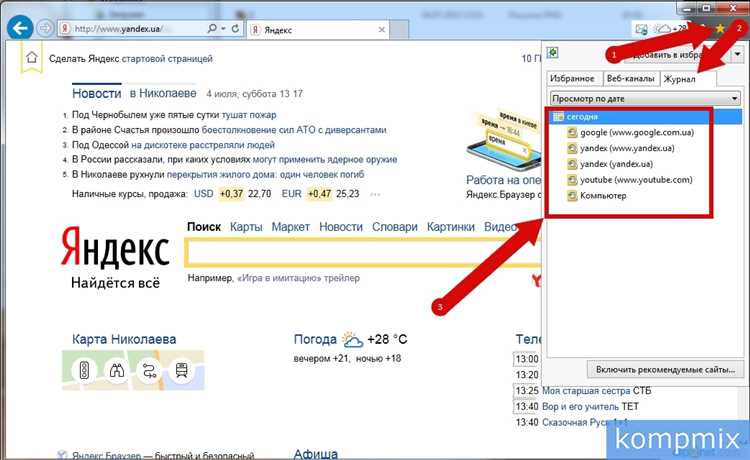
Task: Click the smartphone promo image
Action: [505, 141]
